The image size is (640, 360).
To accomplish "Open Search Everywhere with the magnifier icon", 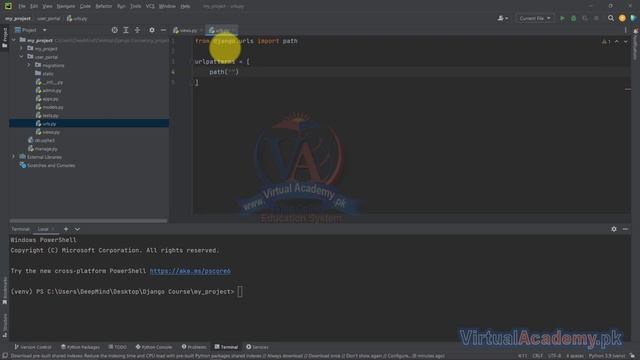I will (x=611, y=18).
